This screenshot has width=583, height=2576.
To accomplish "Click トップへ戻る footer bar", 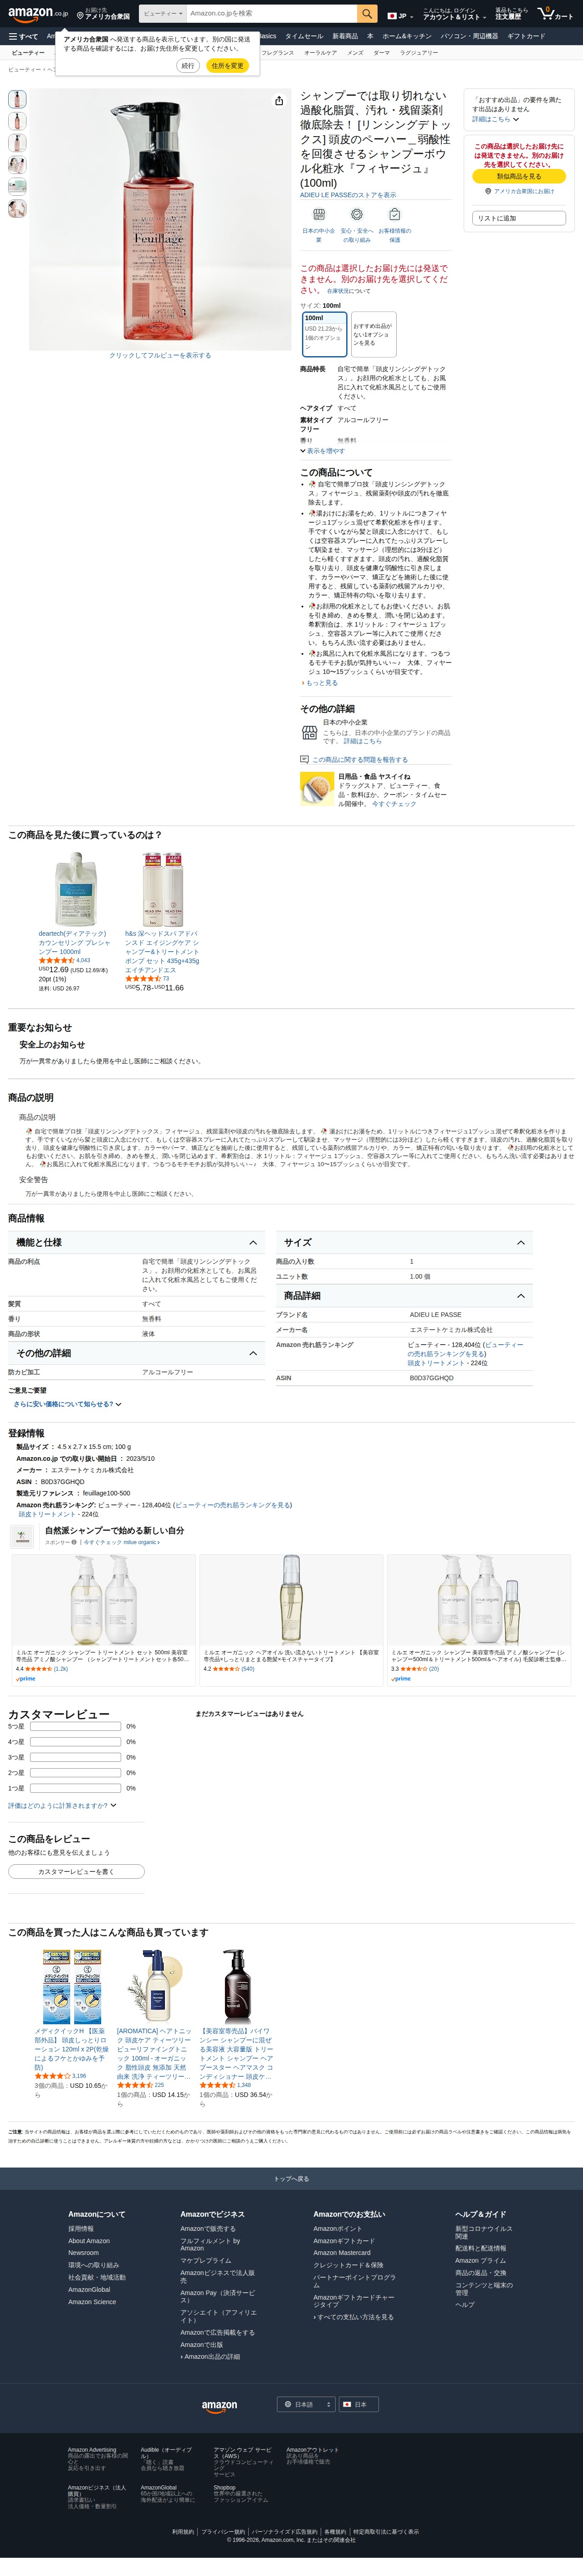I will coord(291,2178).
